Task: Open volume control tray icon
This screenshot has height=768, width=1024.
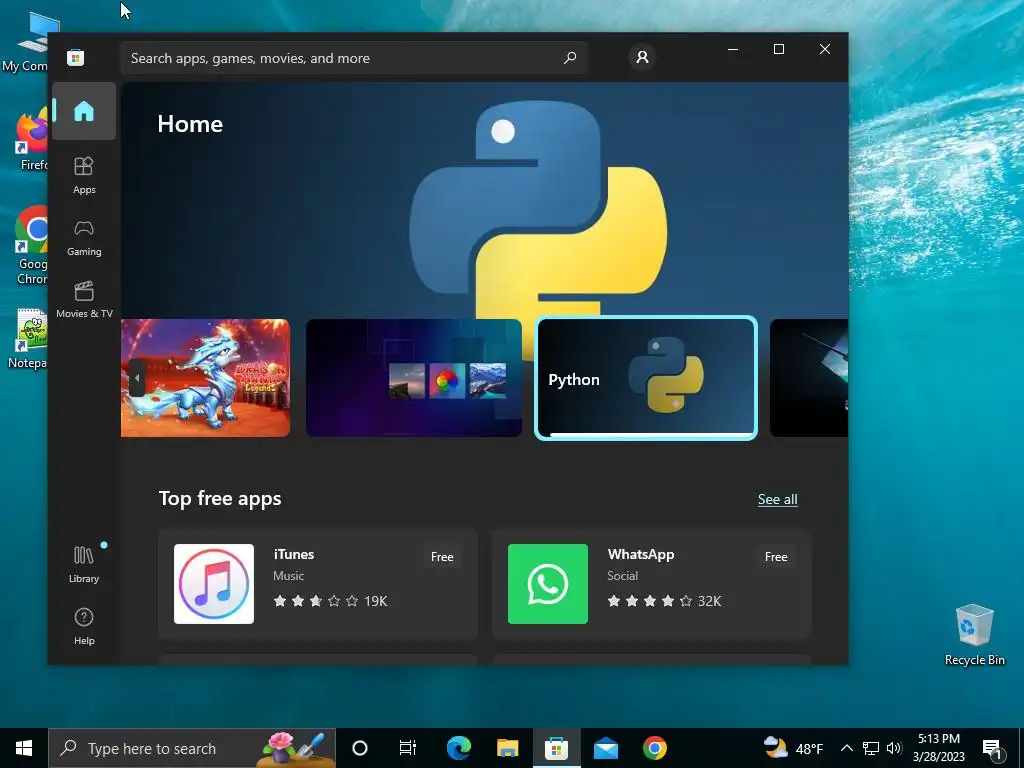Action: point(894,748)
